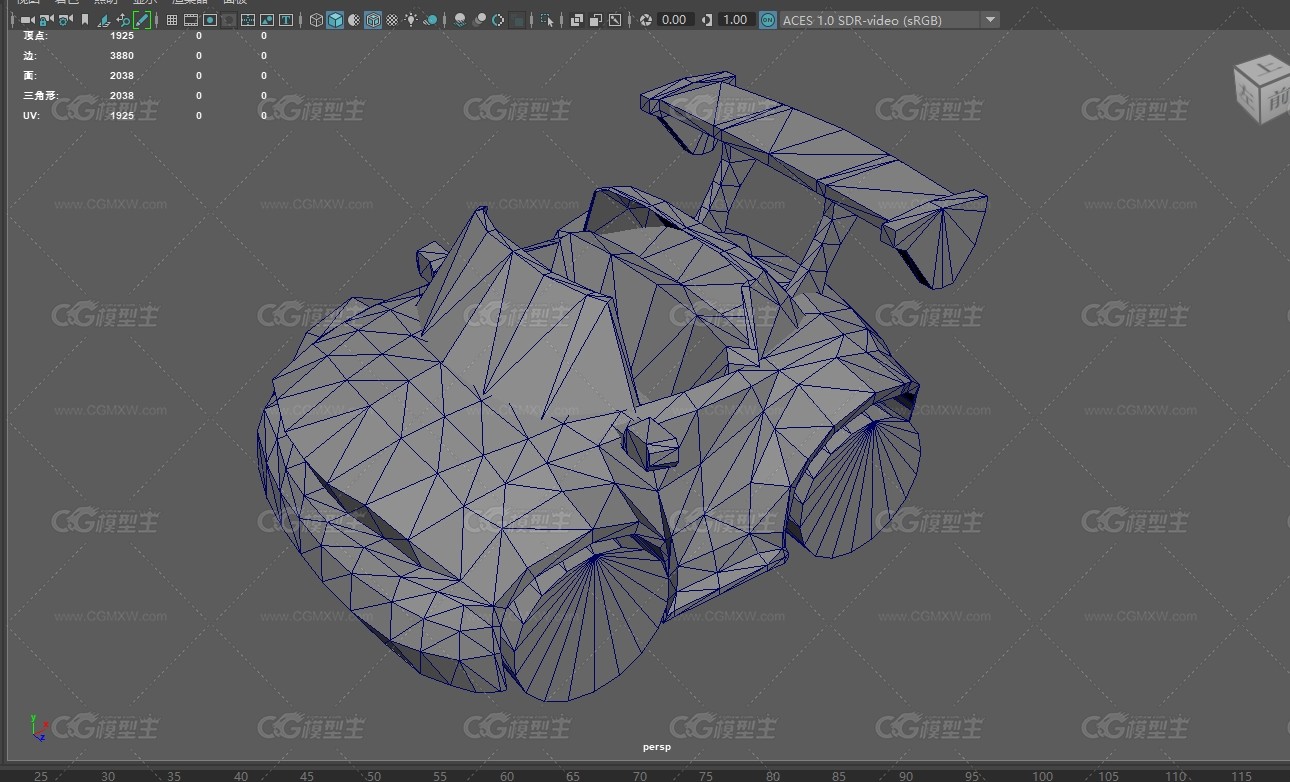Viewport: 1290px width, 782px height.
Task: Click the 1925 value in UV row
Action: tap(122, 116)
